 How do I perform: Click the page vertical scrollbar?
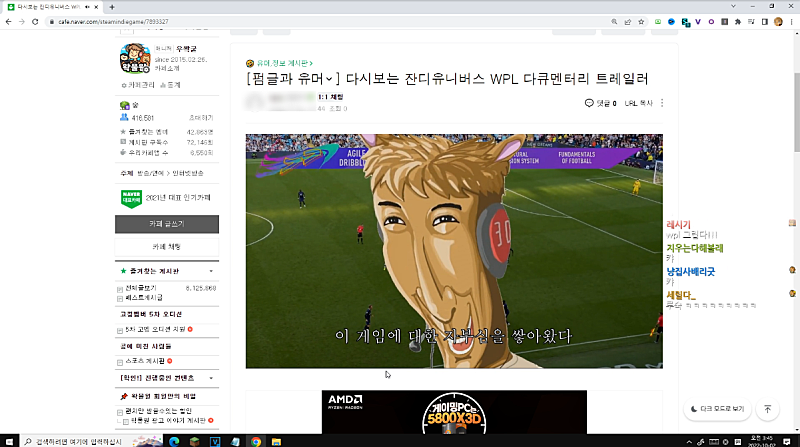coord(796,112)
